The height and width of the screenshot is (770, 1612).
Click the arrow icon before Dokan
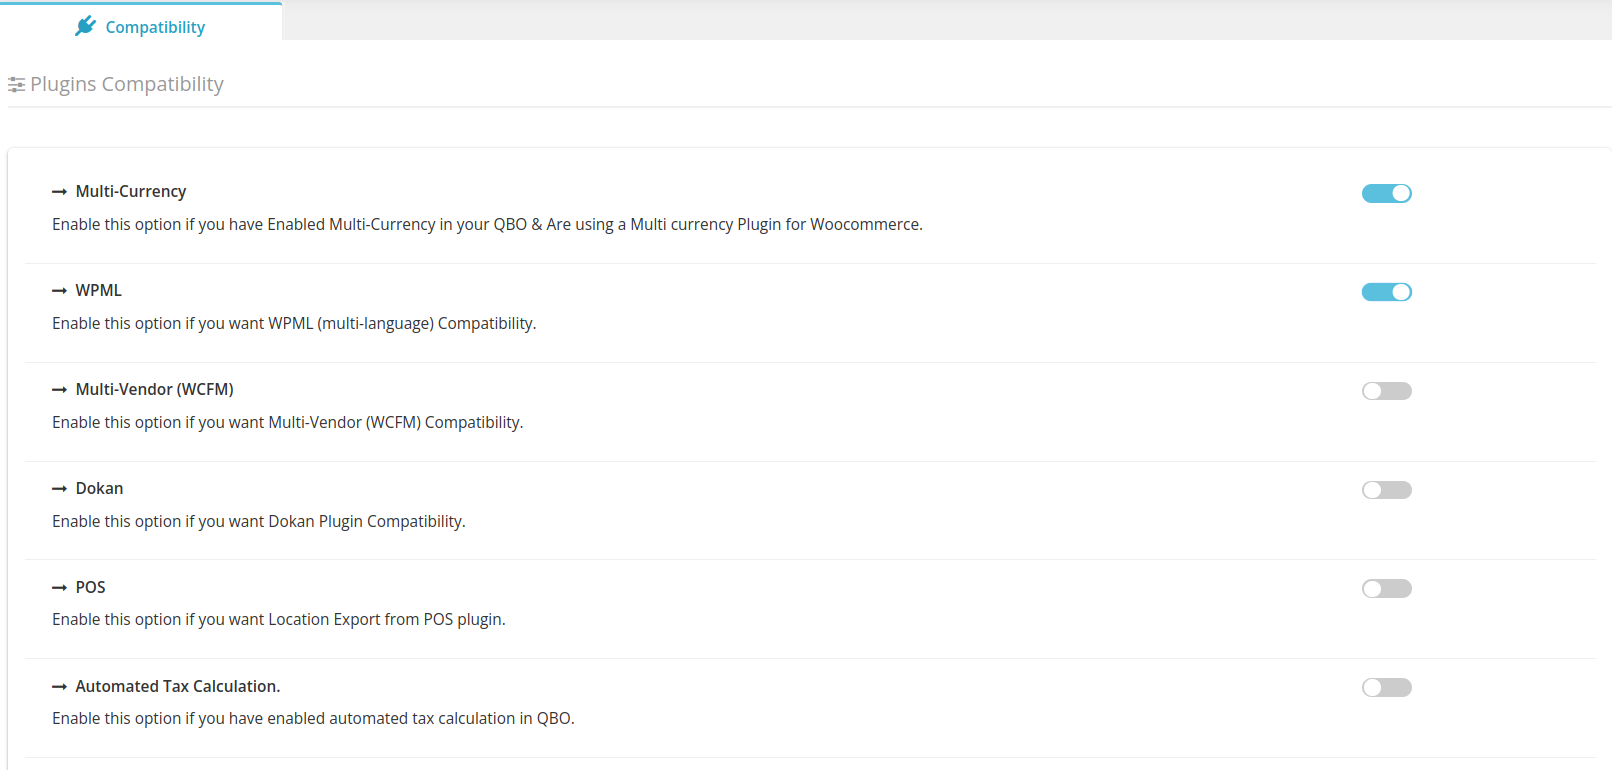click(59, 489)
